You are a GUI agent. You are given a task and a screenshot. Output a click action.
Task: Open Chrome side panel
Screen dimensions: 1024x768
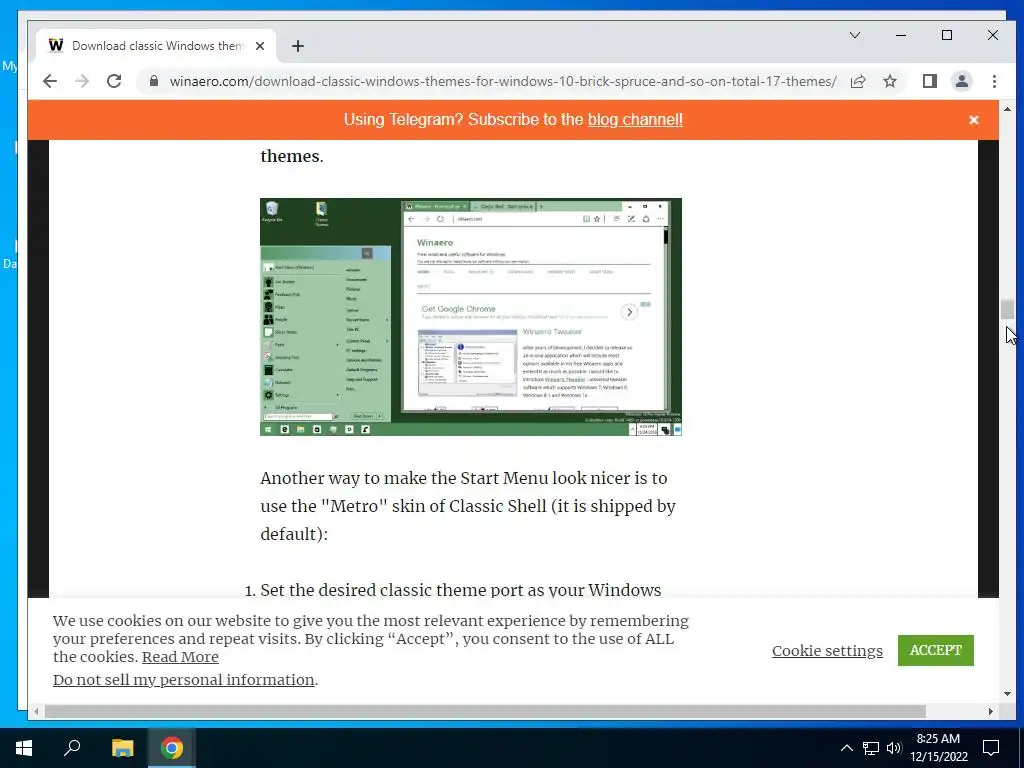click(929, 81)
